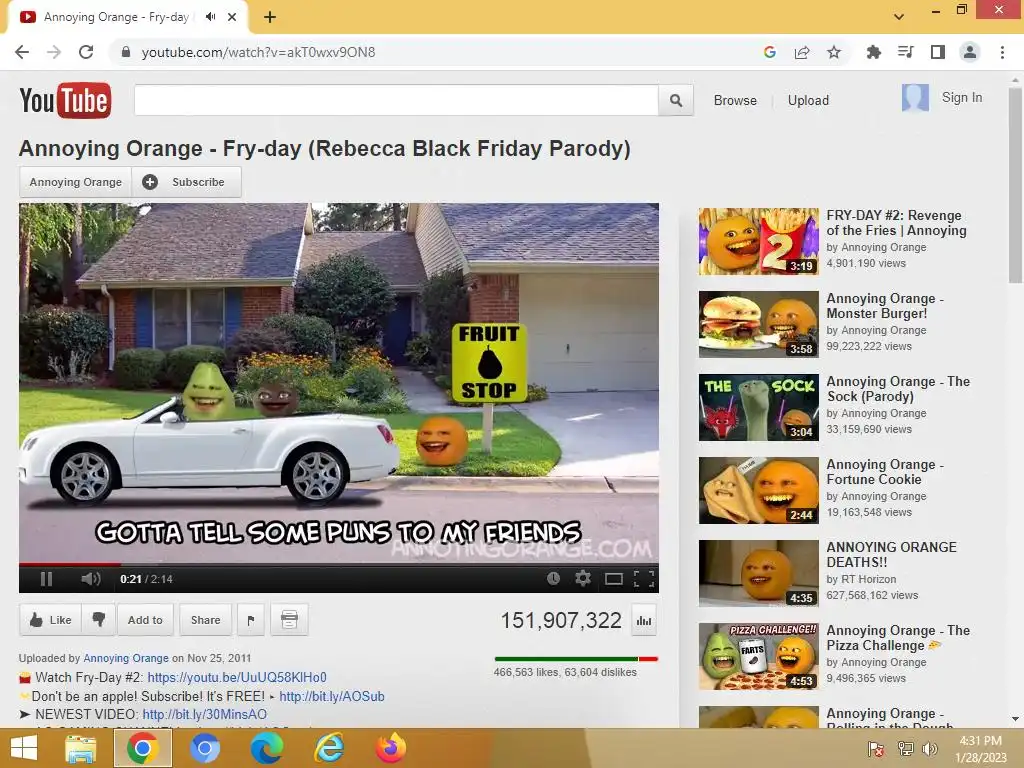This screenshot has height=768, width=1024.
Task: Open the bit.ly/30MinsAO link
Action: click(204, 714)
